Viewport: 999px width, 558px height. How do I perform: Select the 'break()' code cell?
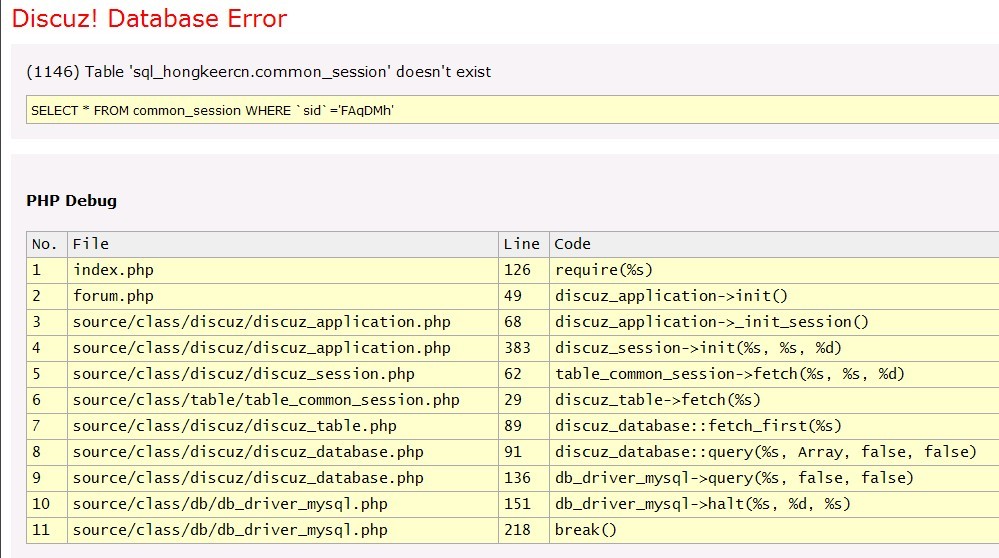click(774, 530)
